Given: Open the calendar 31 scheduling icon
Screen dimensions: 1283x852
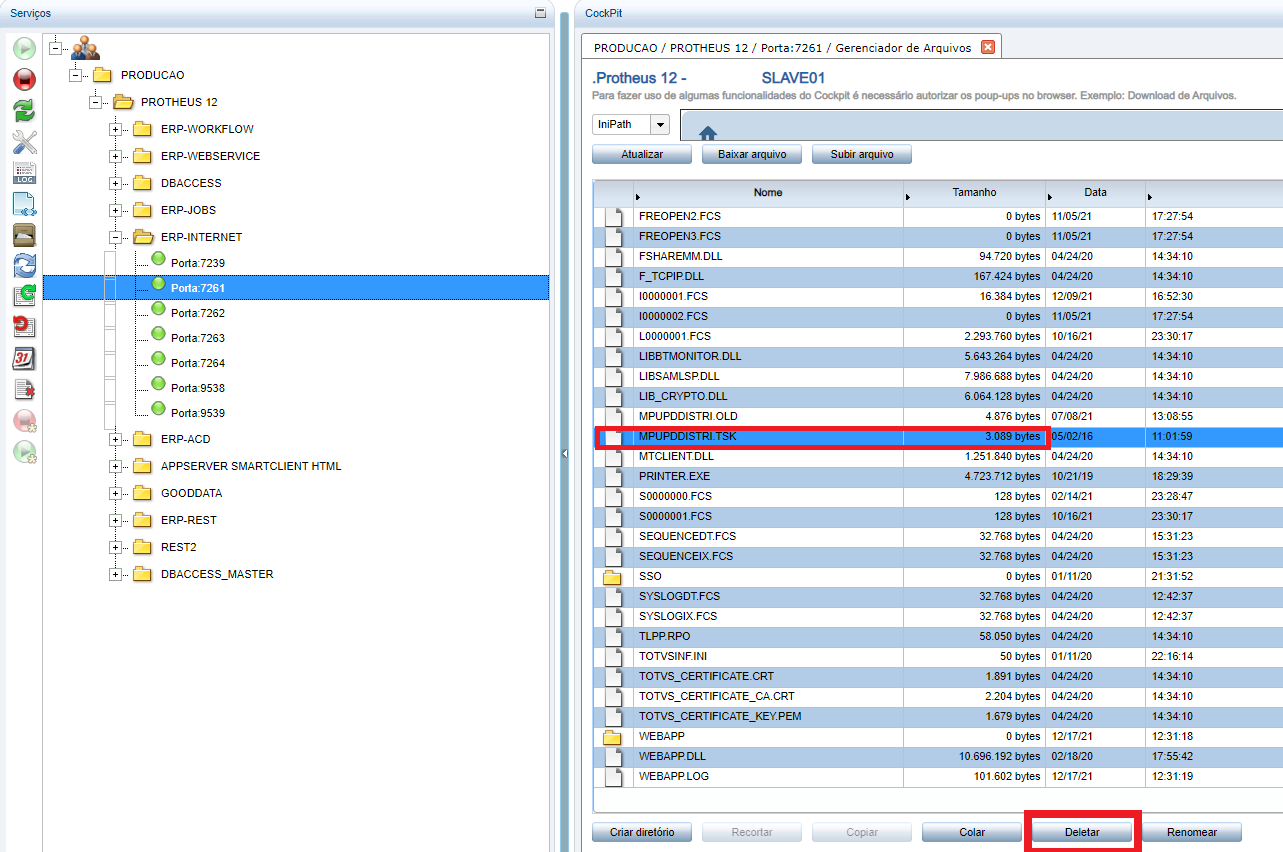Looking at the screenshot, I should tap(24, 358).
